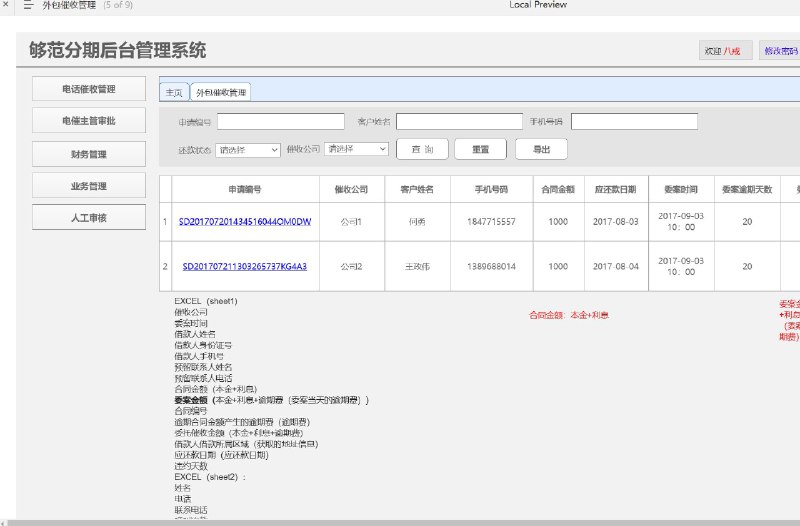
Task: Click the 催收公司 column header
Action: 352,189
